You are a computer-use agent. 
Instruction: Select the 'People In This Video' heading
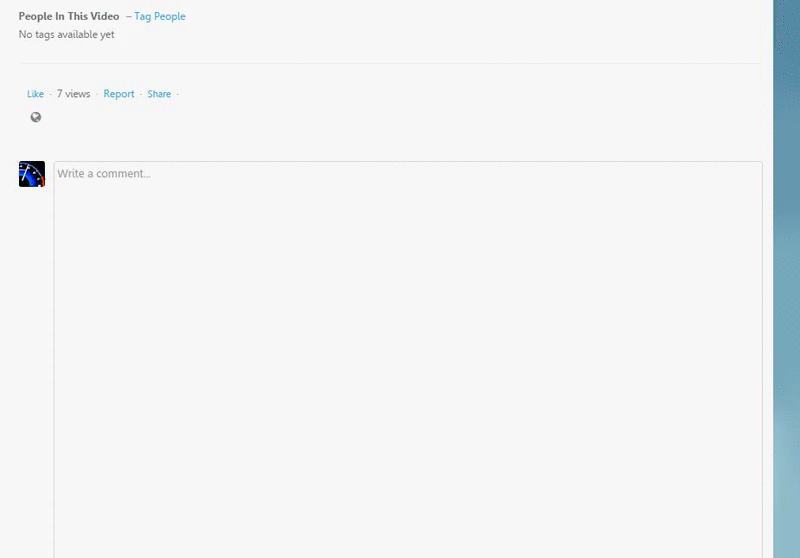coord(69,16)
